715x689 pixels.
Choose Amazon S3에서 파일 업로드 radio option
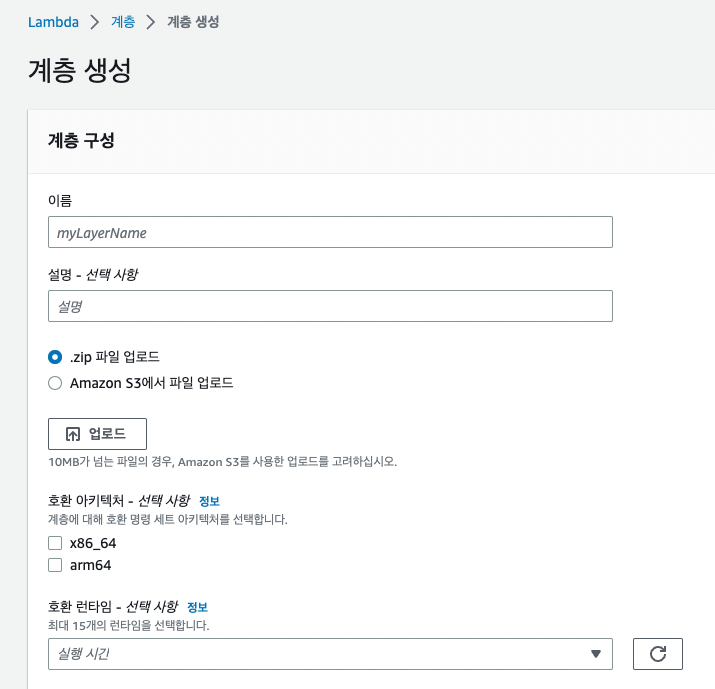pos(55,383)
